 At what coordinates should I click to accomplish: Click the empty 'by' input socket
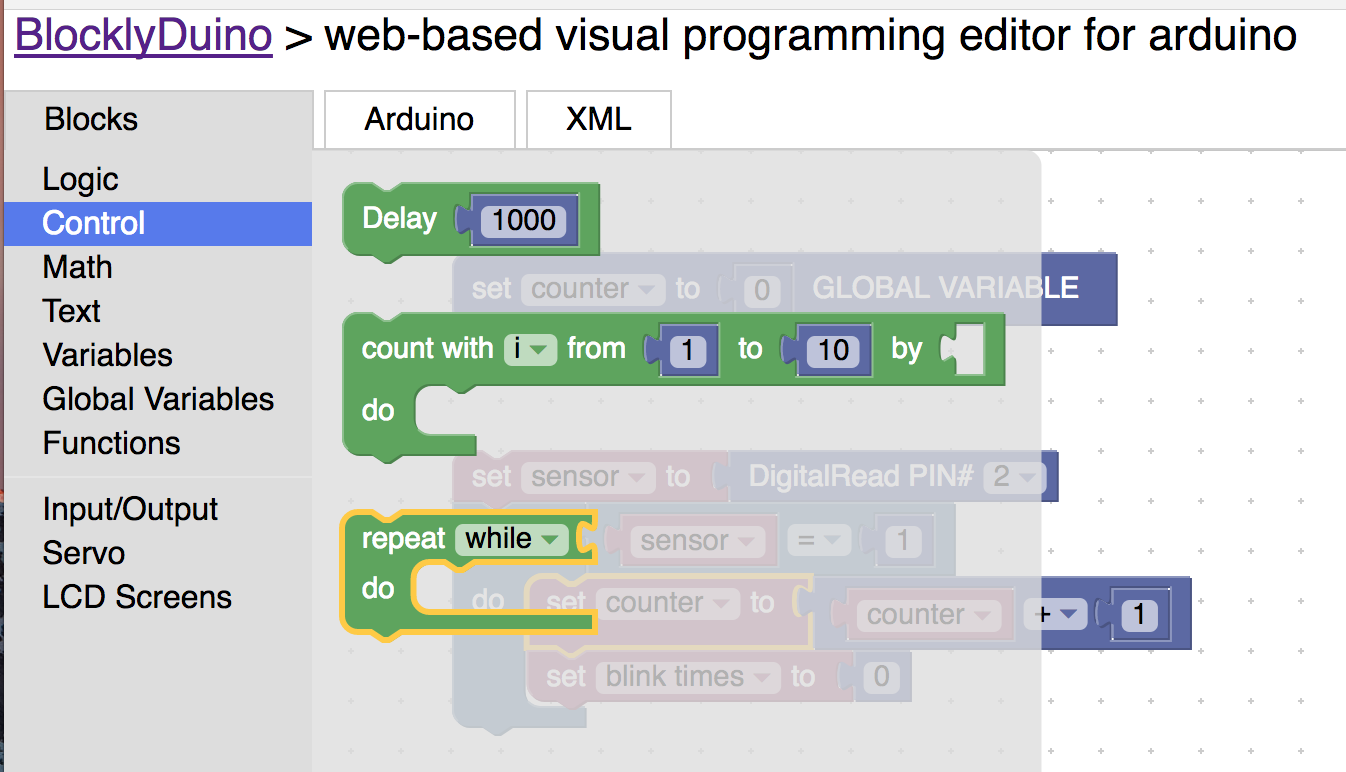(964, 349)
